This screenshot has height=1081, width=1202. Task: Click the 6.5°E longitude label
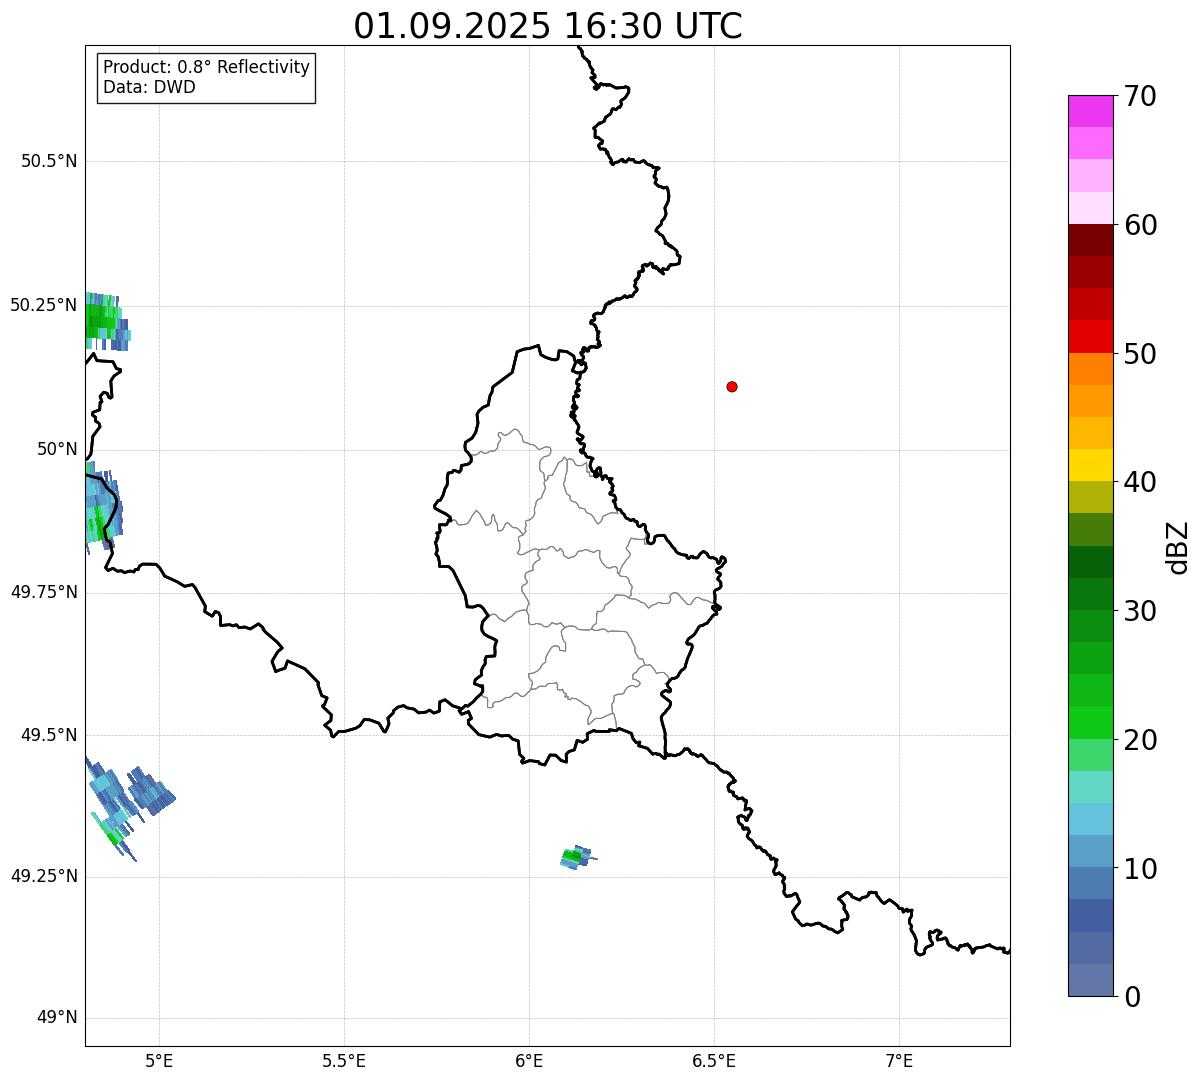[x=714, y=1061]
